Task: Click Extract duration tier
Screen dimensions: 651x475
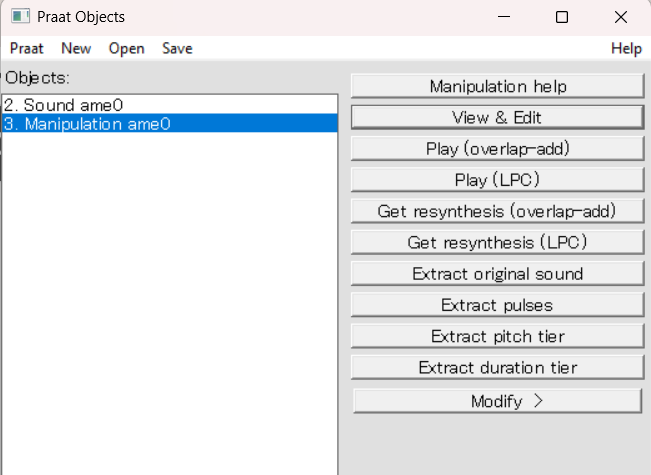Action: (x=497, y=367)
